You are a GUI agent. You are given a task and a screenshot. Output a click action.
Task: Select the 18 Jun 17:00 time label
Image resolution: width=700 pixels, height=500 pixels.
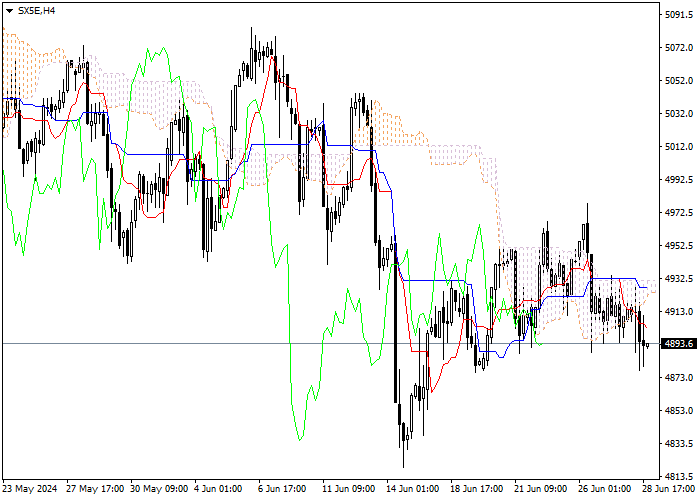[477, 489]
